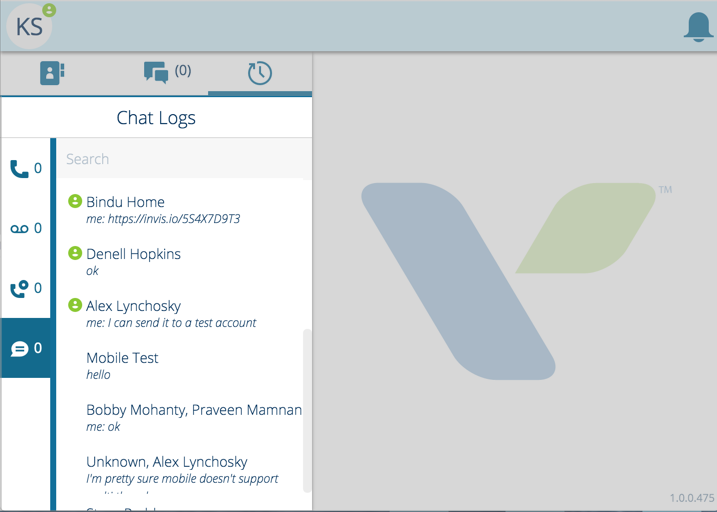Click the green presence status on avatar
This screenshot has width=717, height=512.
49,10
